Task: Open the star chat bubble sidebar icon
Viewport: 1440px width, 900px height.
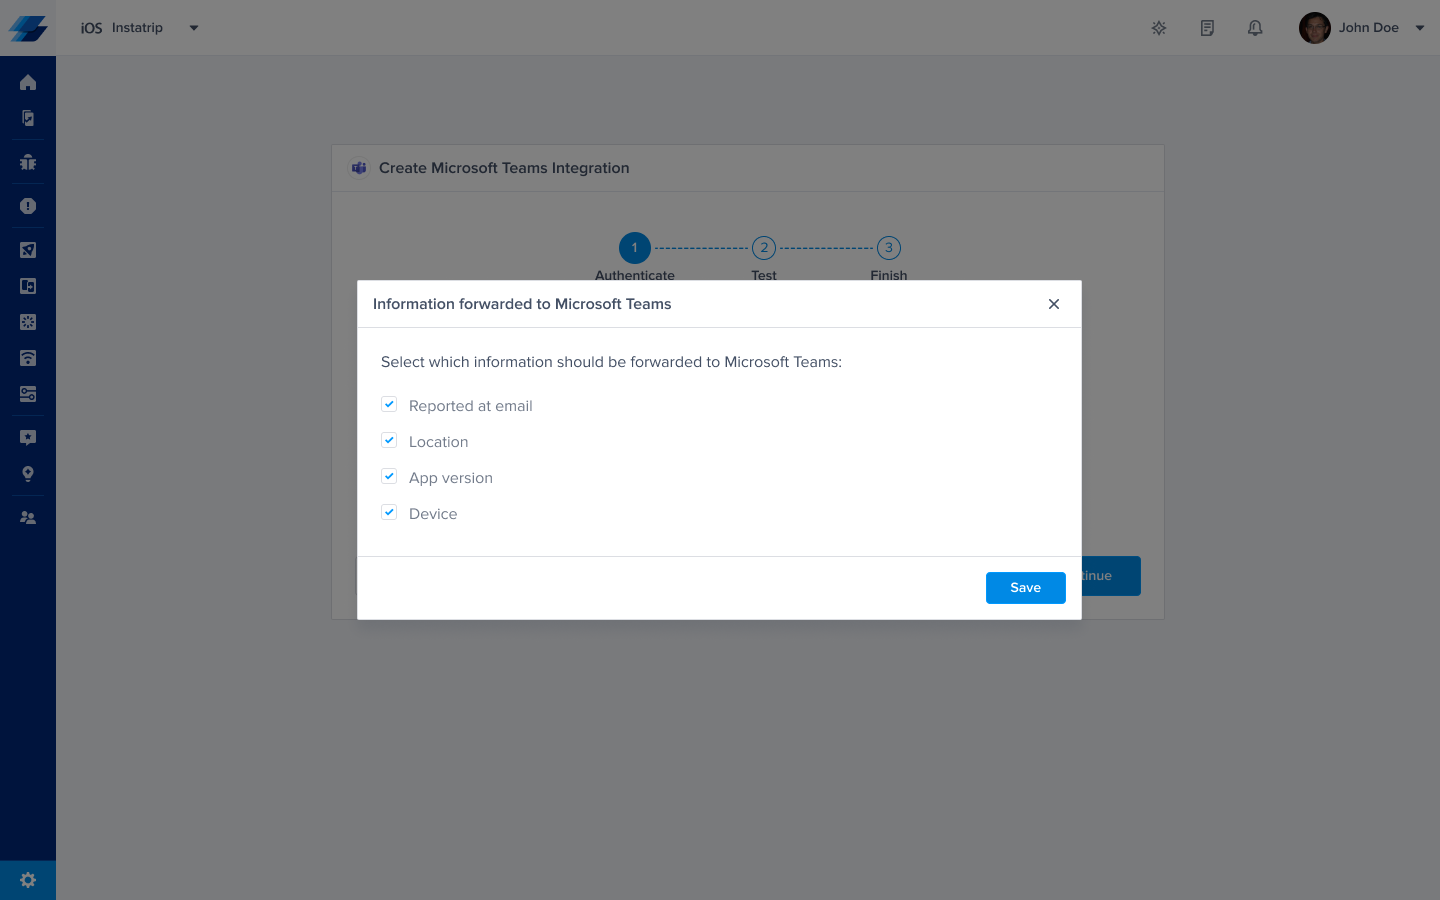Action: click(28, 437)
